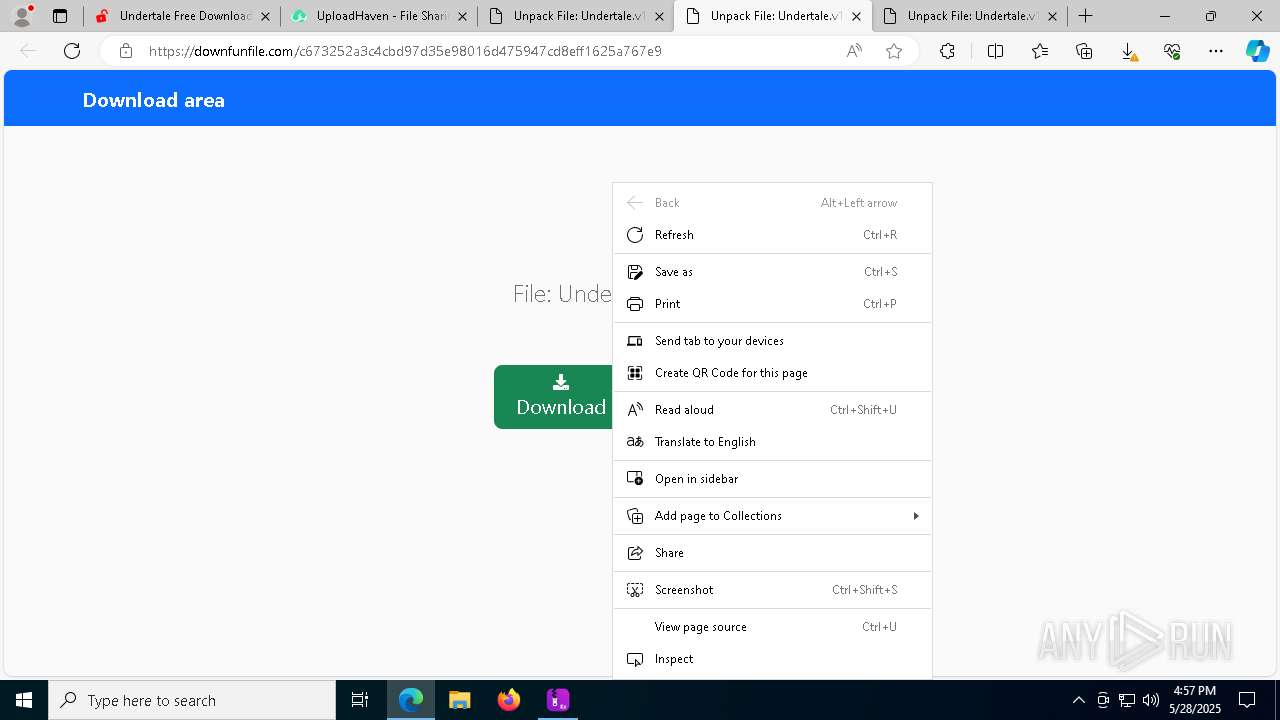Image resolution: width=1280 pixels, height=720 pixels.
Task: Show hidden system tray icons
Action: 1078,700
